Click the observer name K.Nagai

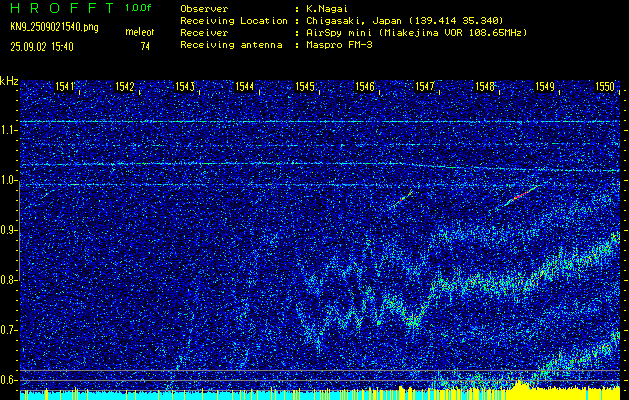point(327,8)
